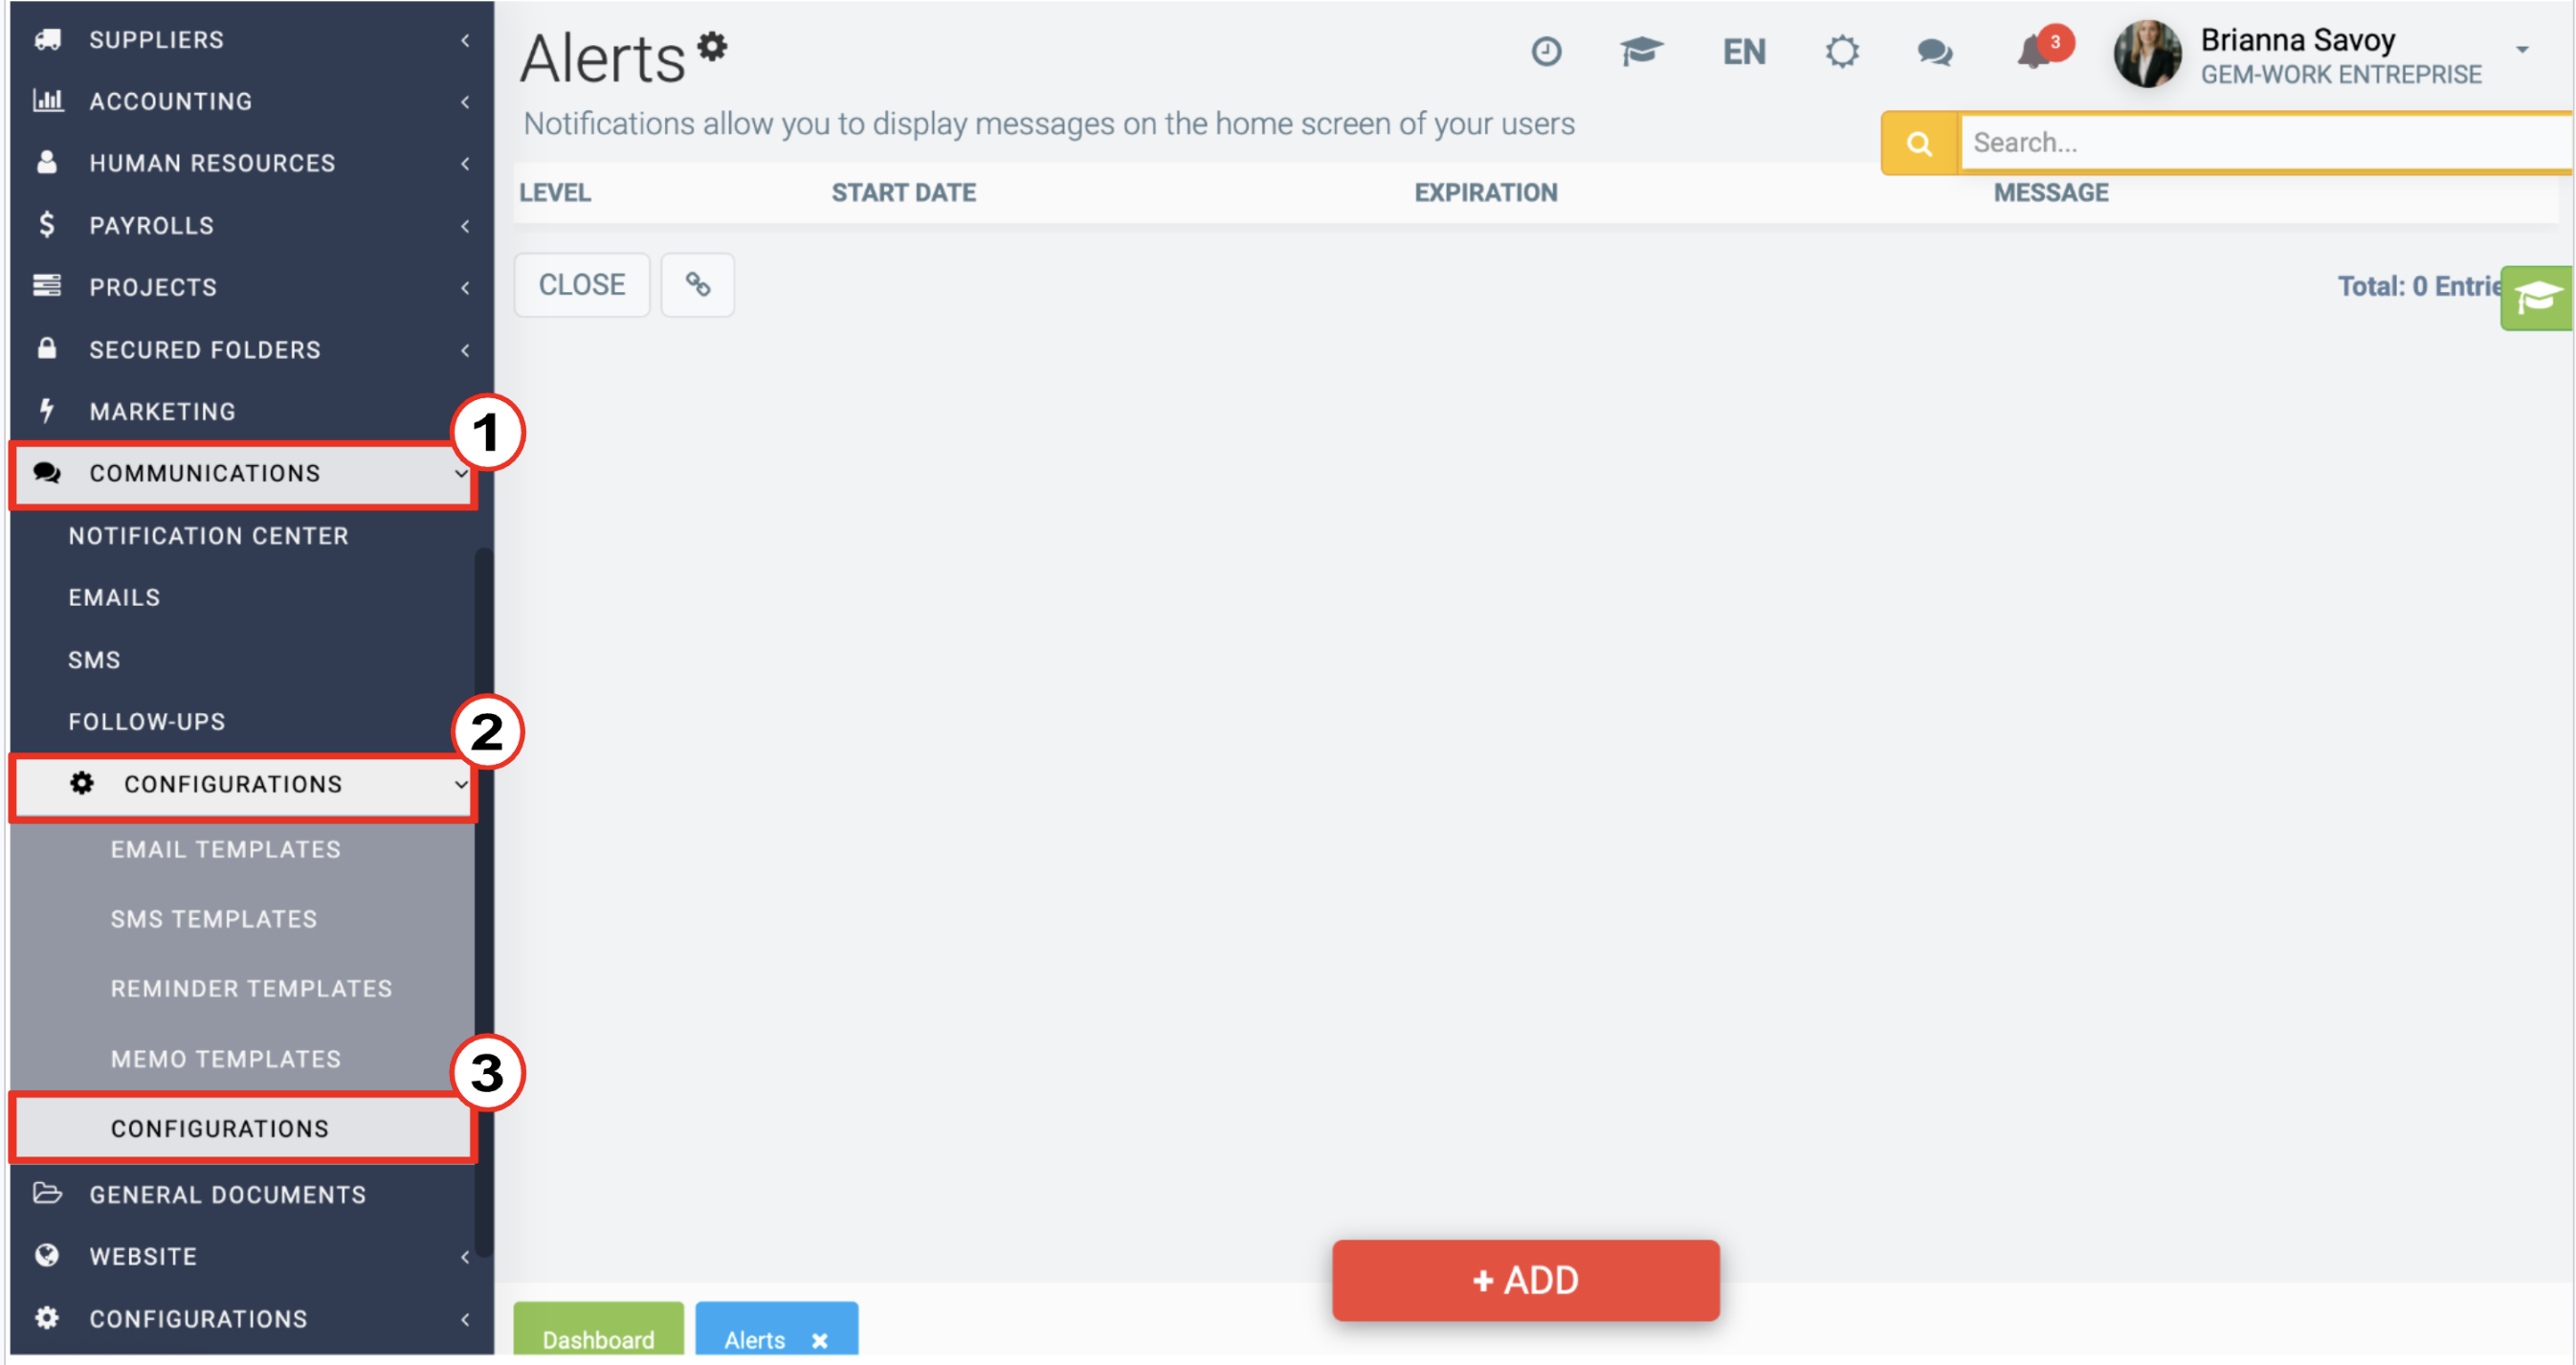Click the Payrolls dollar icon
Screen dimensions: 2576x1365
[47, 225]
